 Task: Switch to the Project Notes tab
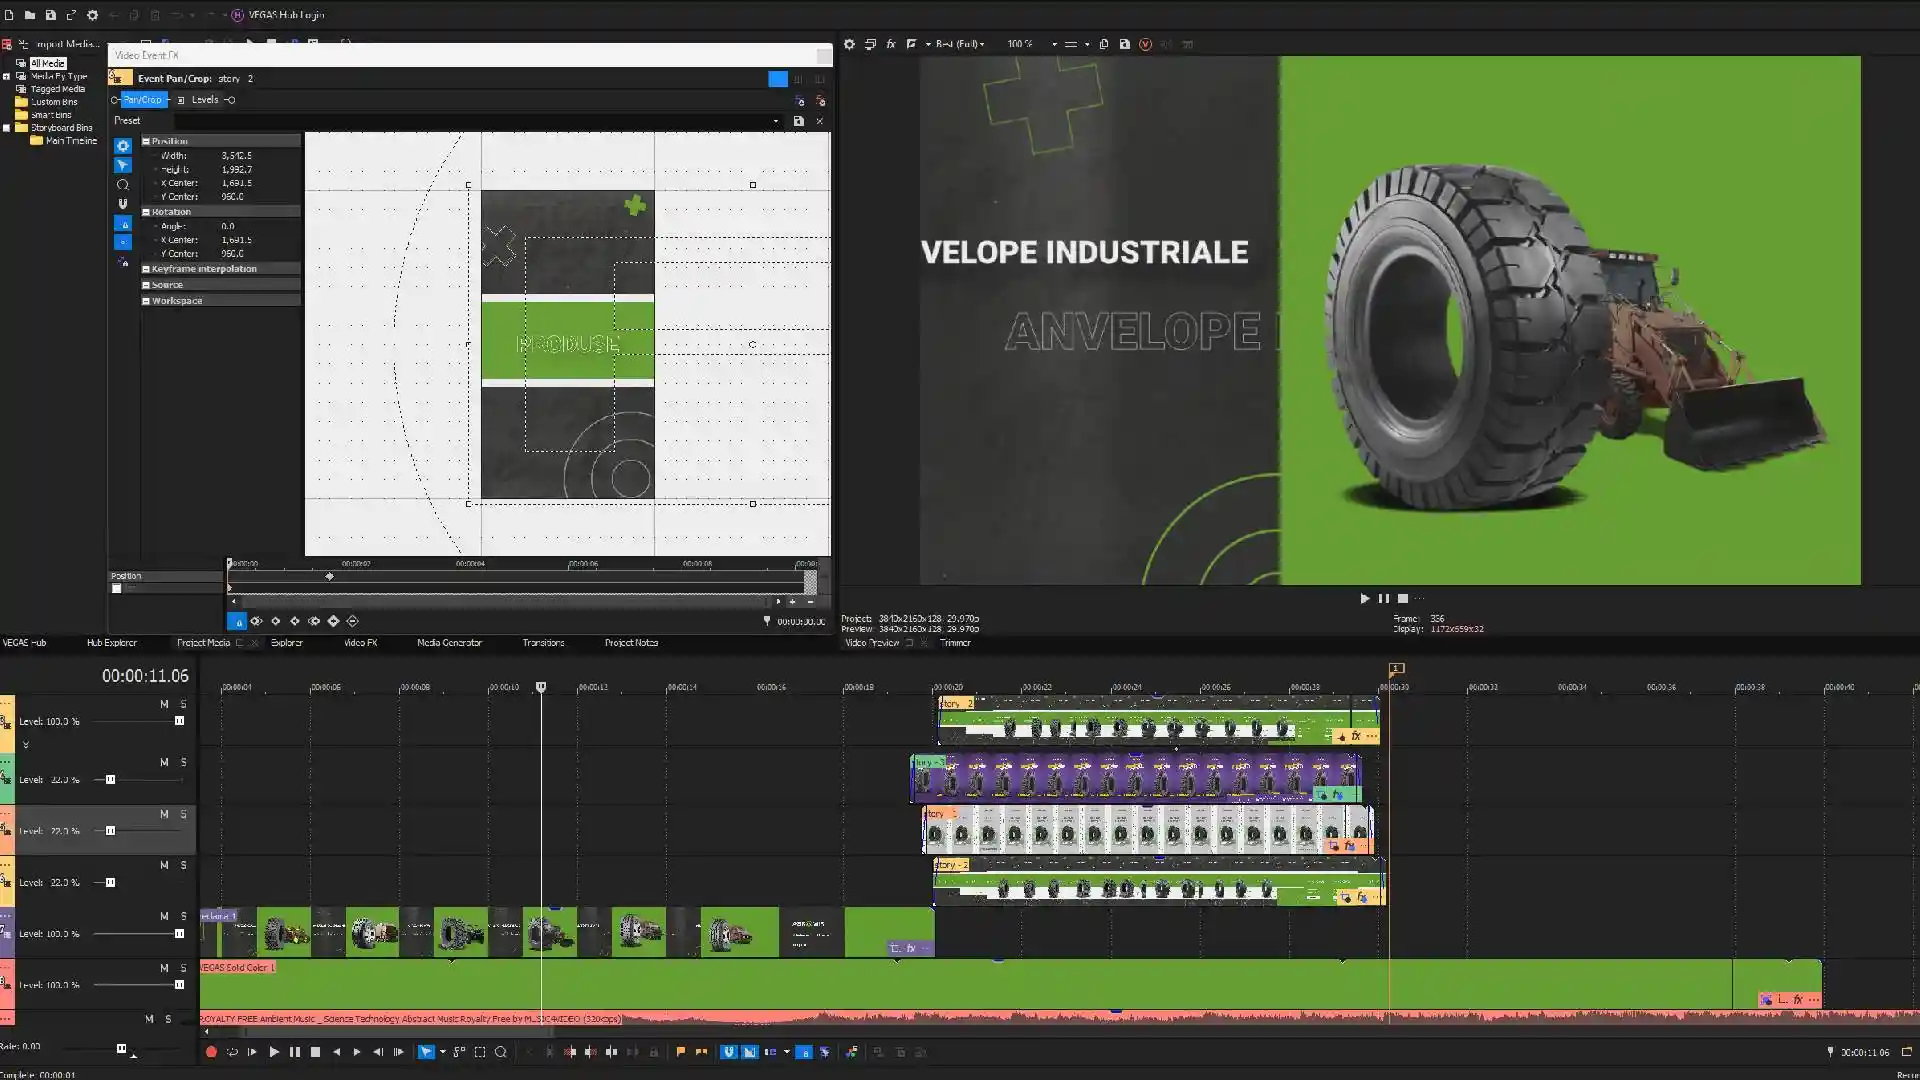(631, 643)
